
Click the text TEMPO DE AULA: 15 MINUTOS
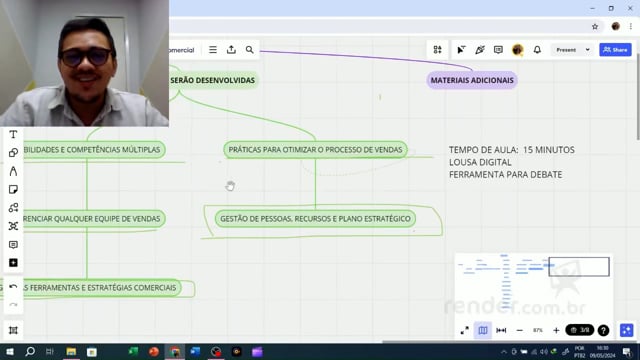point(511,150)
